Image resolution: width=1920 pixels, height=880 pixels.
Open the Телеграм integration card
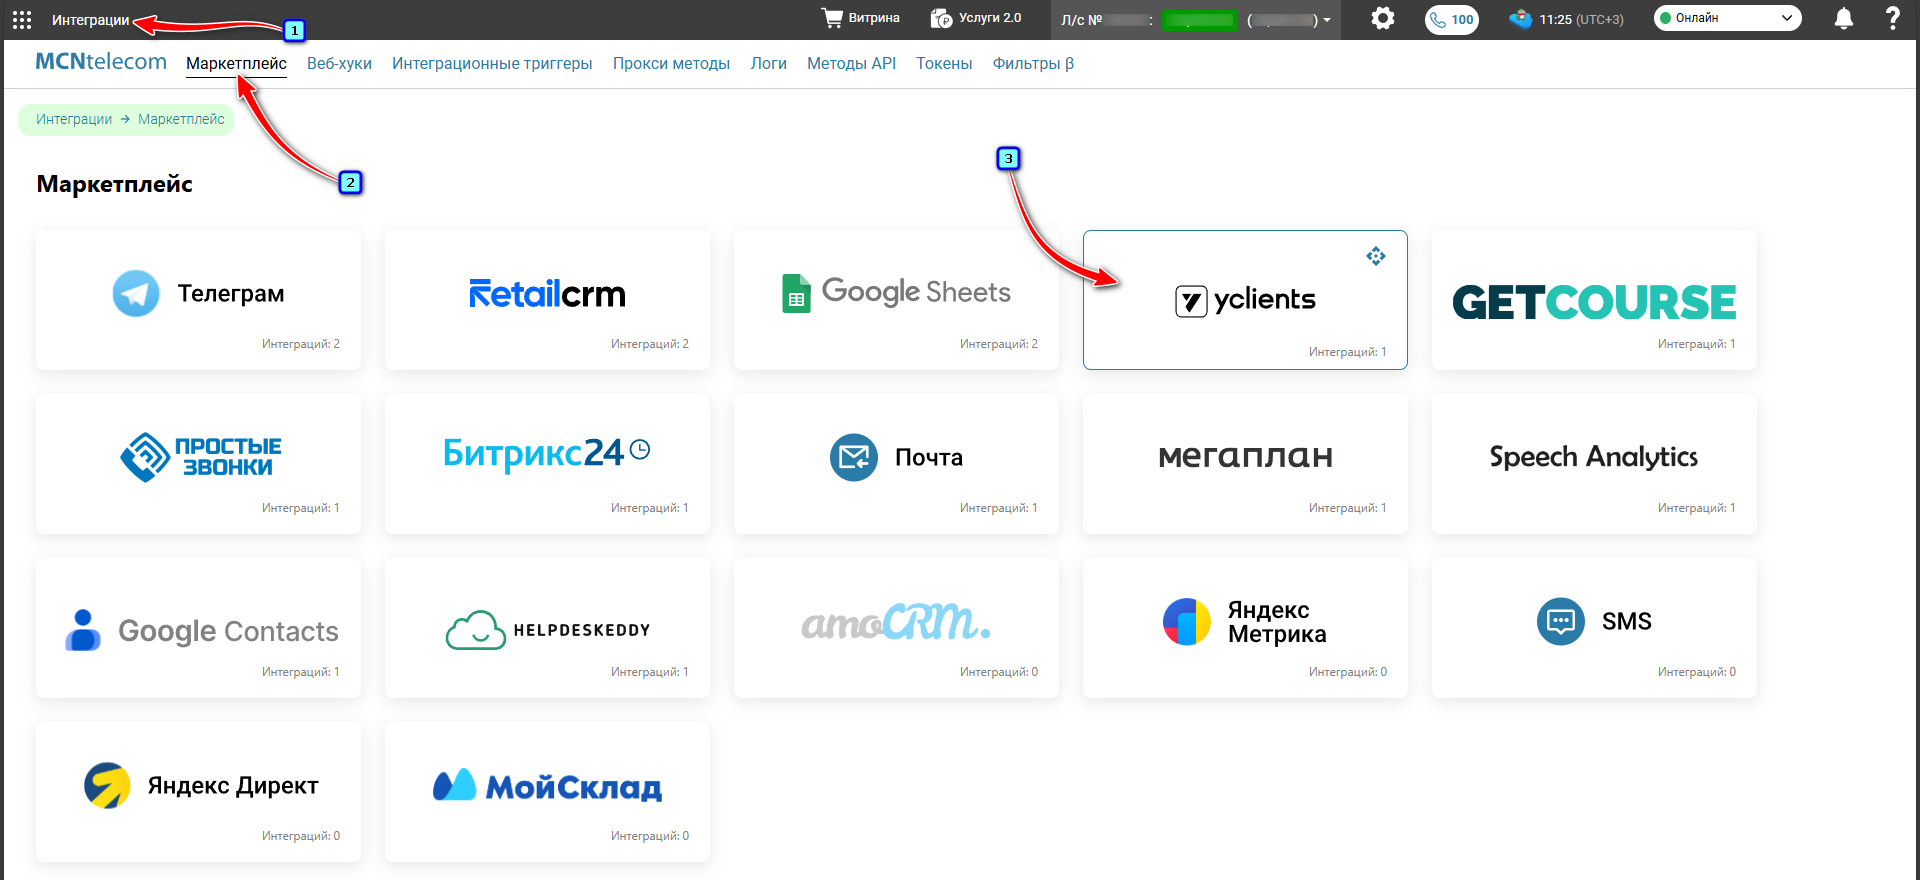198,300
